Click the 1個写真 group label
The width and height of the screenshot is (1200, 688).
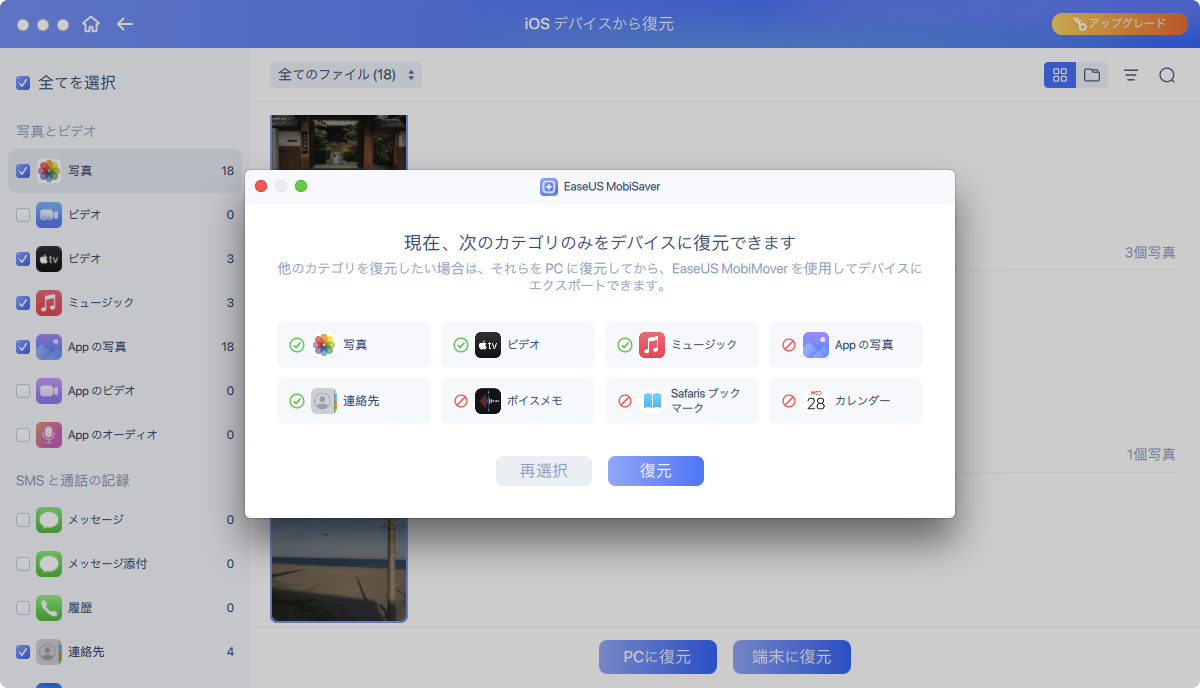(1151, 454)
